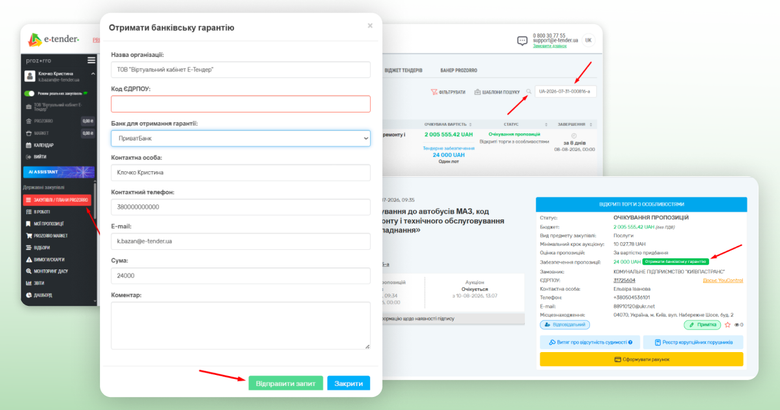Open the Календар sidebar item

(x=39, y=145)
